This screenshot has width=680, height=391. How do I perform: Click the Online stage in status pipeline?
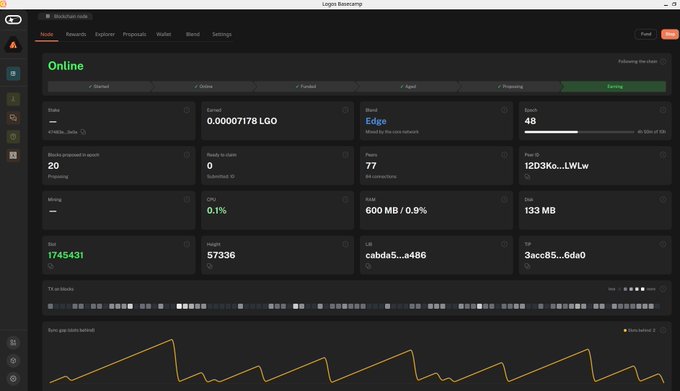tap(203, 87)
